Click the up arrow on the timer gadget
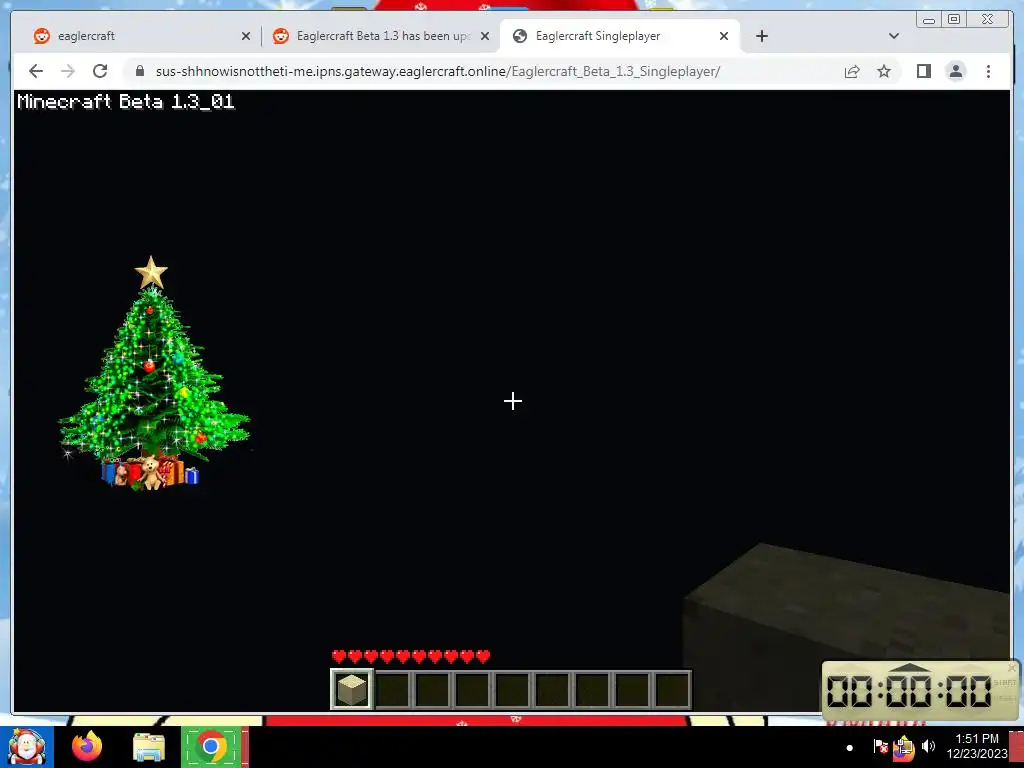 910,667
